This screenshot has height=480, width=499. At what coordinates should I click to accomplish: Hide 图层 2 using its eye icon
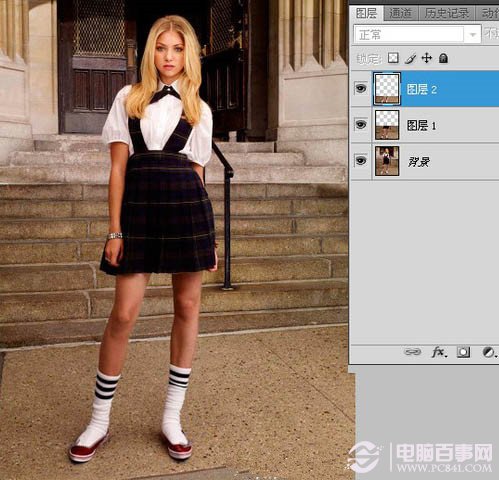361,89
